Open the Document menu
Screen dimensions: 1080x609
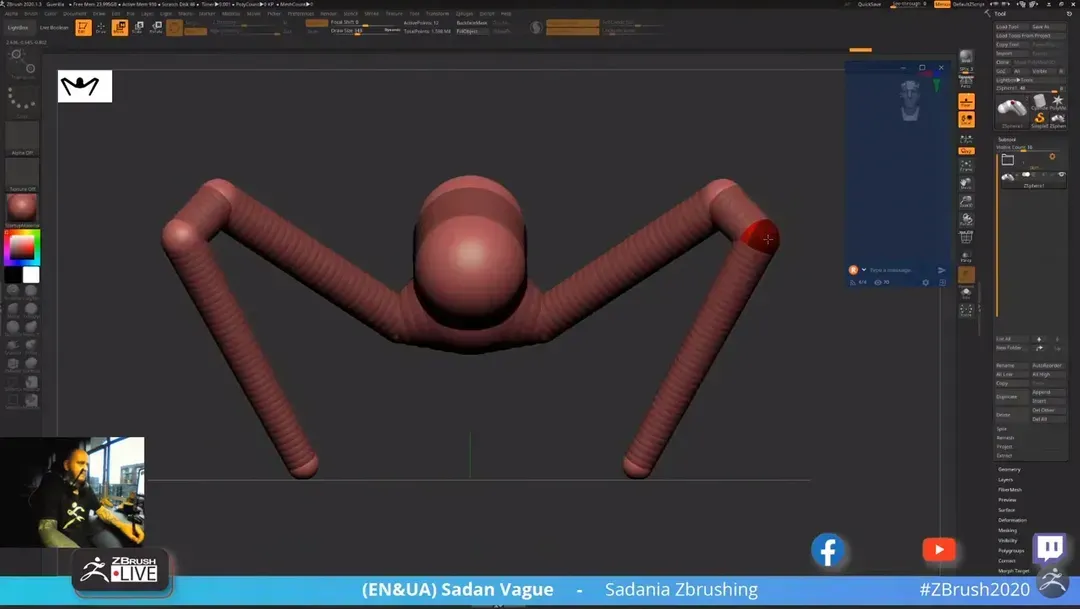pos(75,14)
